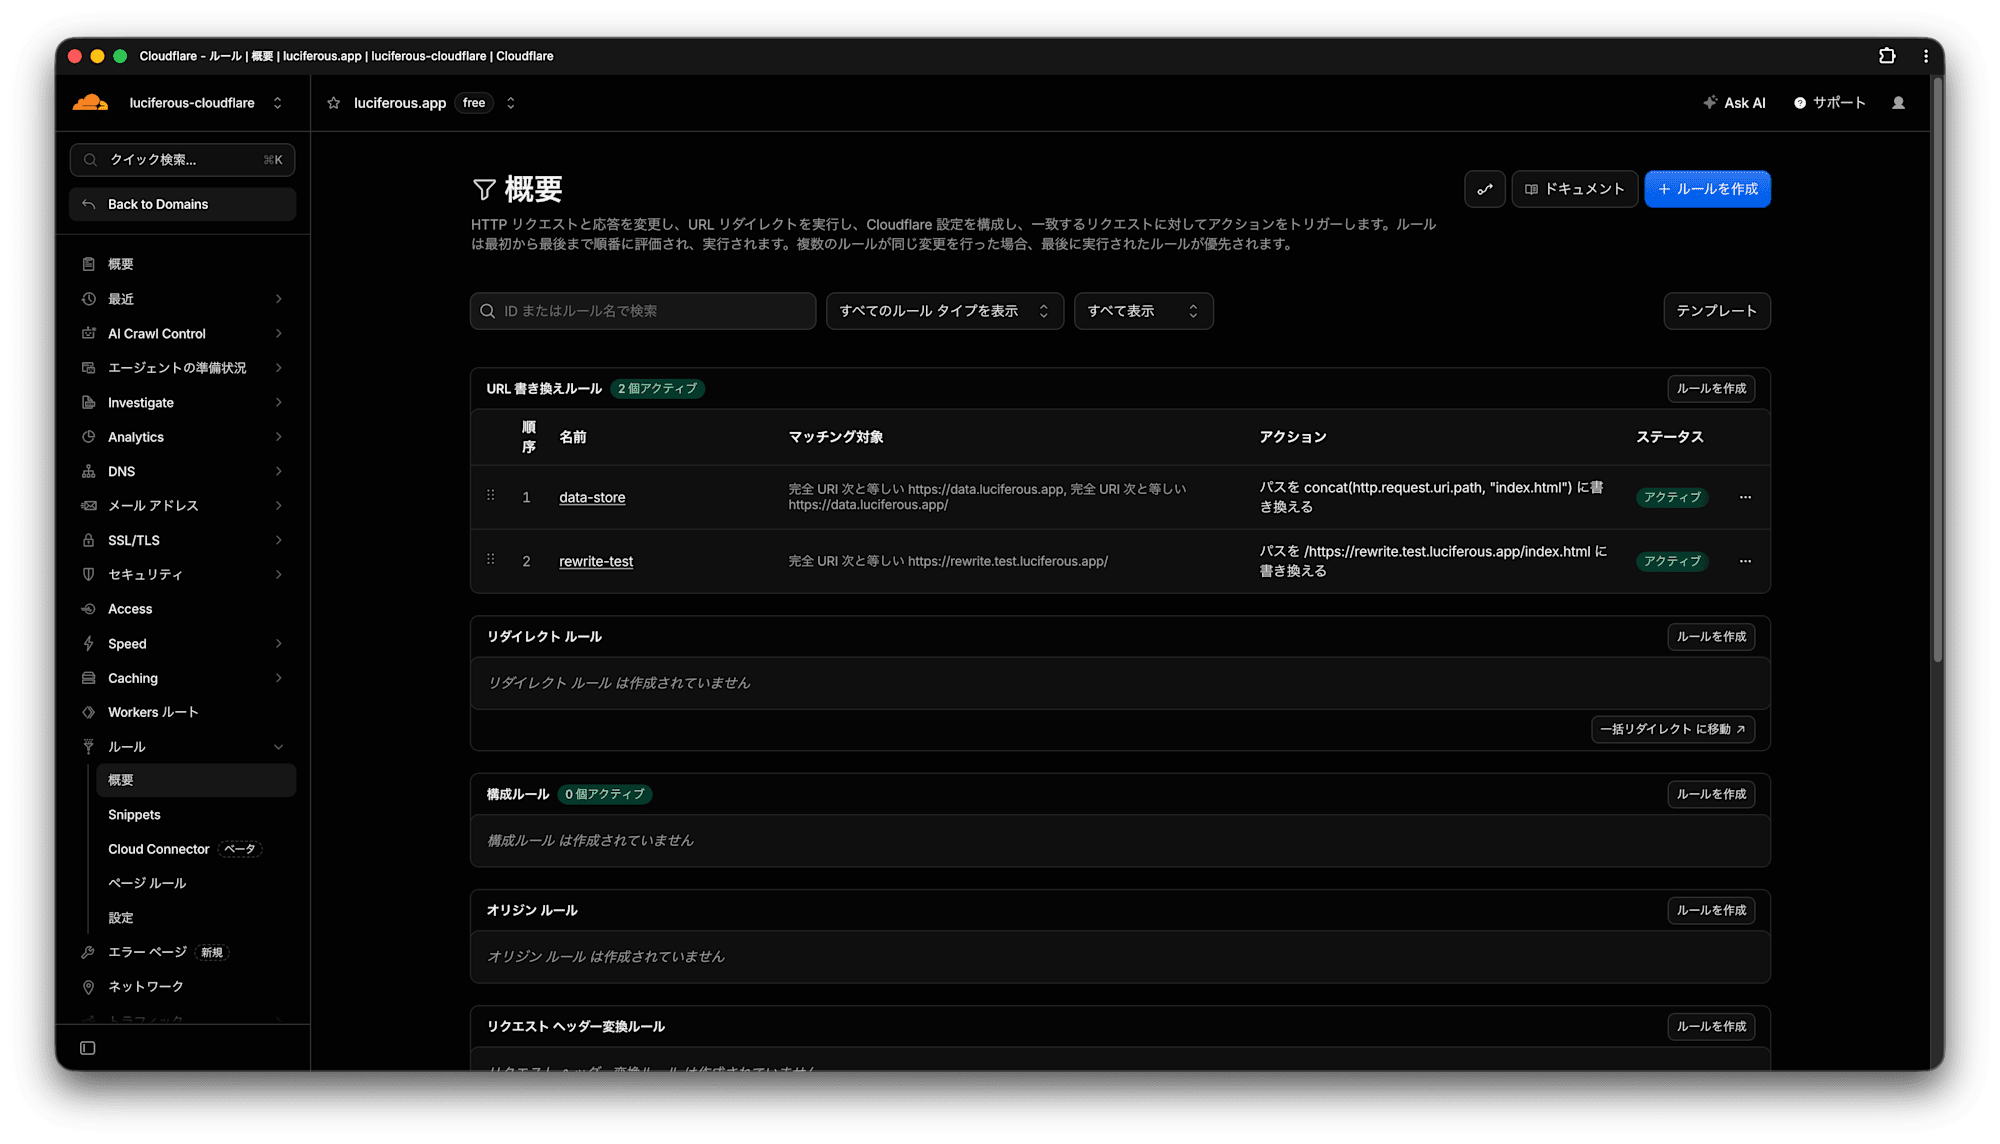Collapse the ルール sidebar section
This screenshot has width=2000, height=1144.
[x=279, y=747]
